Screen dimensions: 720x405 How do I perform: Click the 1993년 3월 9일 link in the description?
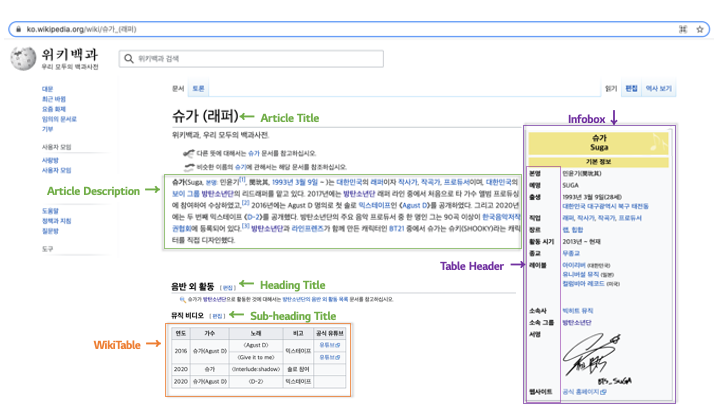(295, 182)
